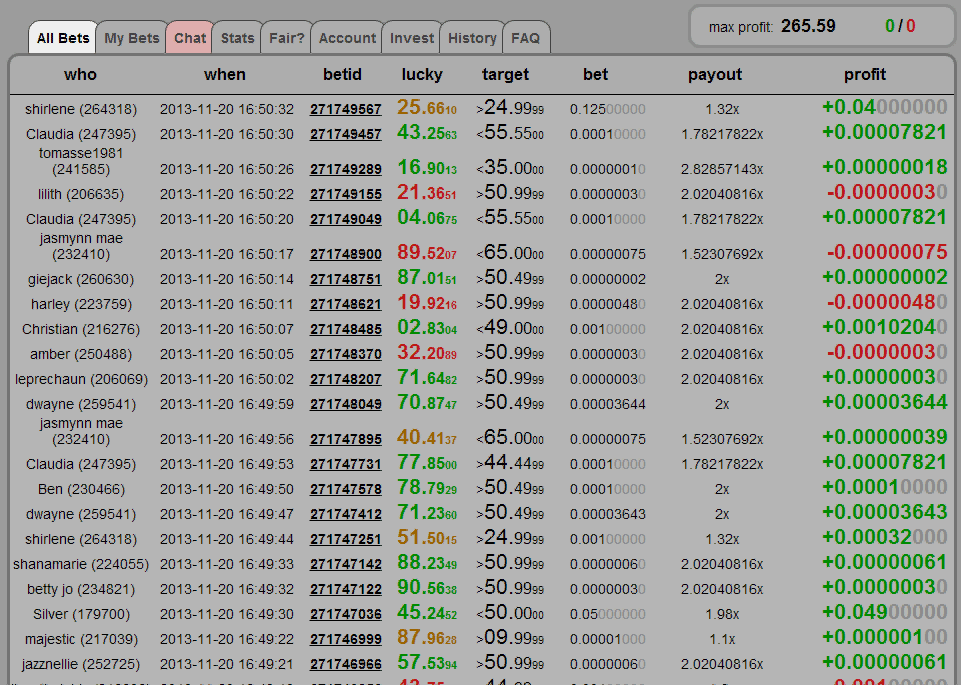Image resolution: width=961 pixels, height=685 pixels.
Task: View the History tab
Action: click(472, 38)
